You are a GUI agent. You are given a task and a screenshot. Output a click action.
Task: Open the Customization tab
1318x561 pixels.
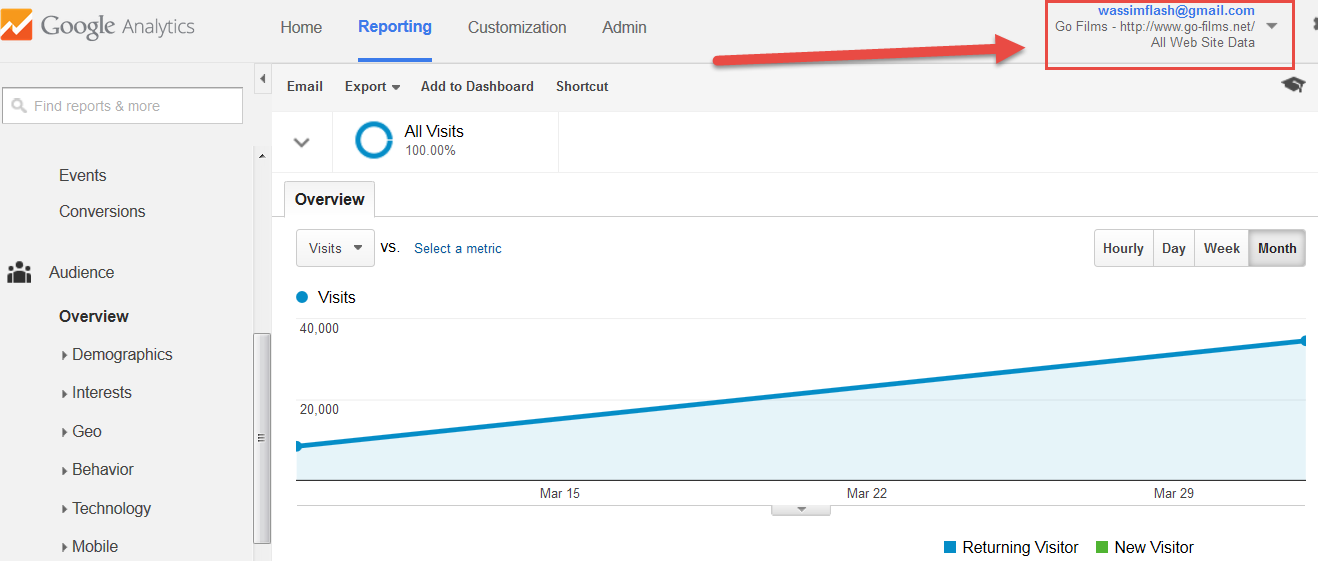(517, 28)
